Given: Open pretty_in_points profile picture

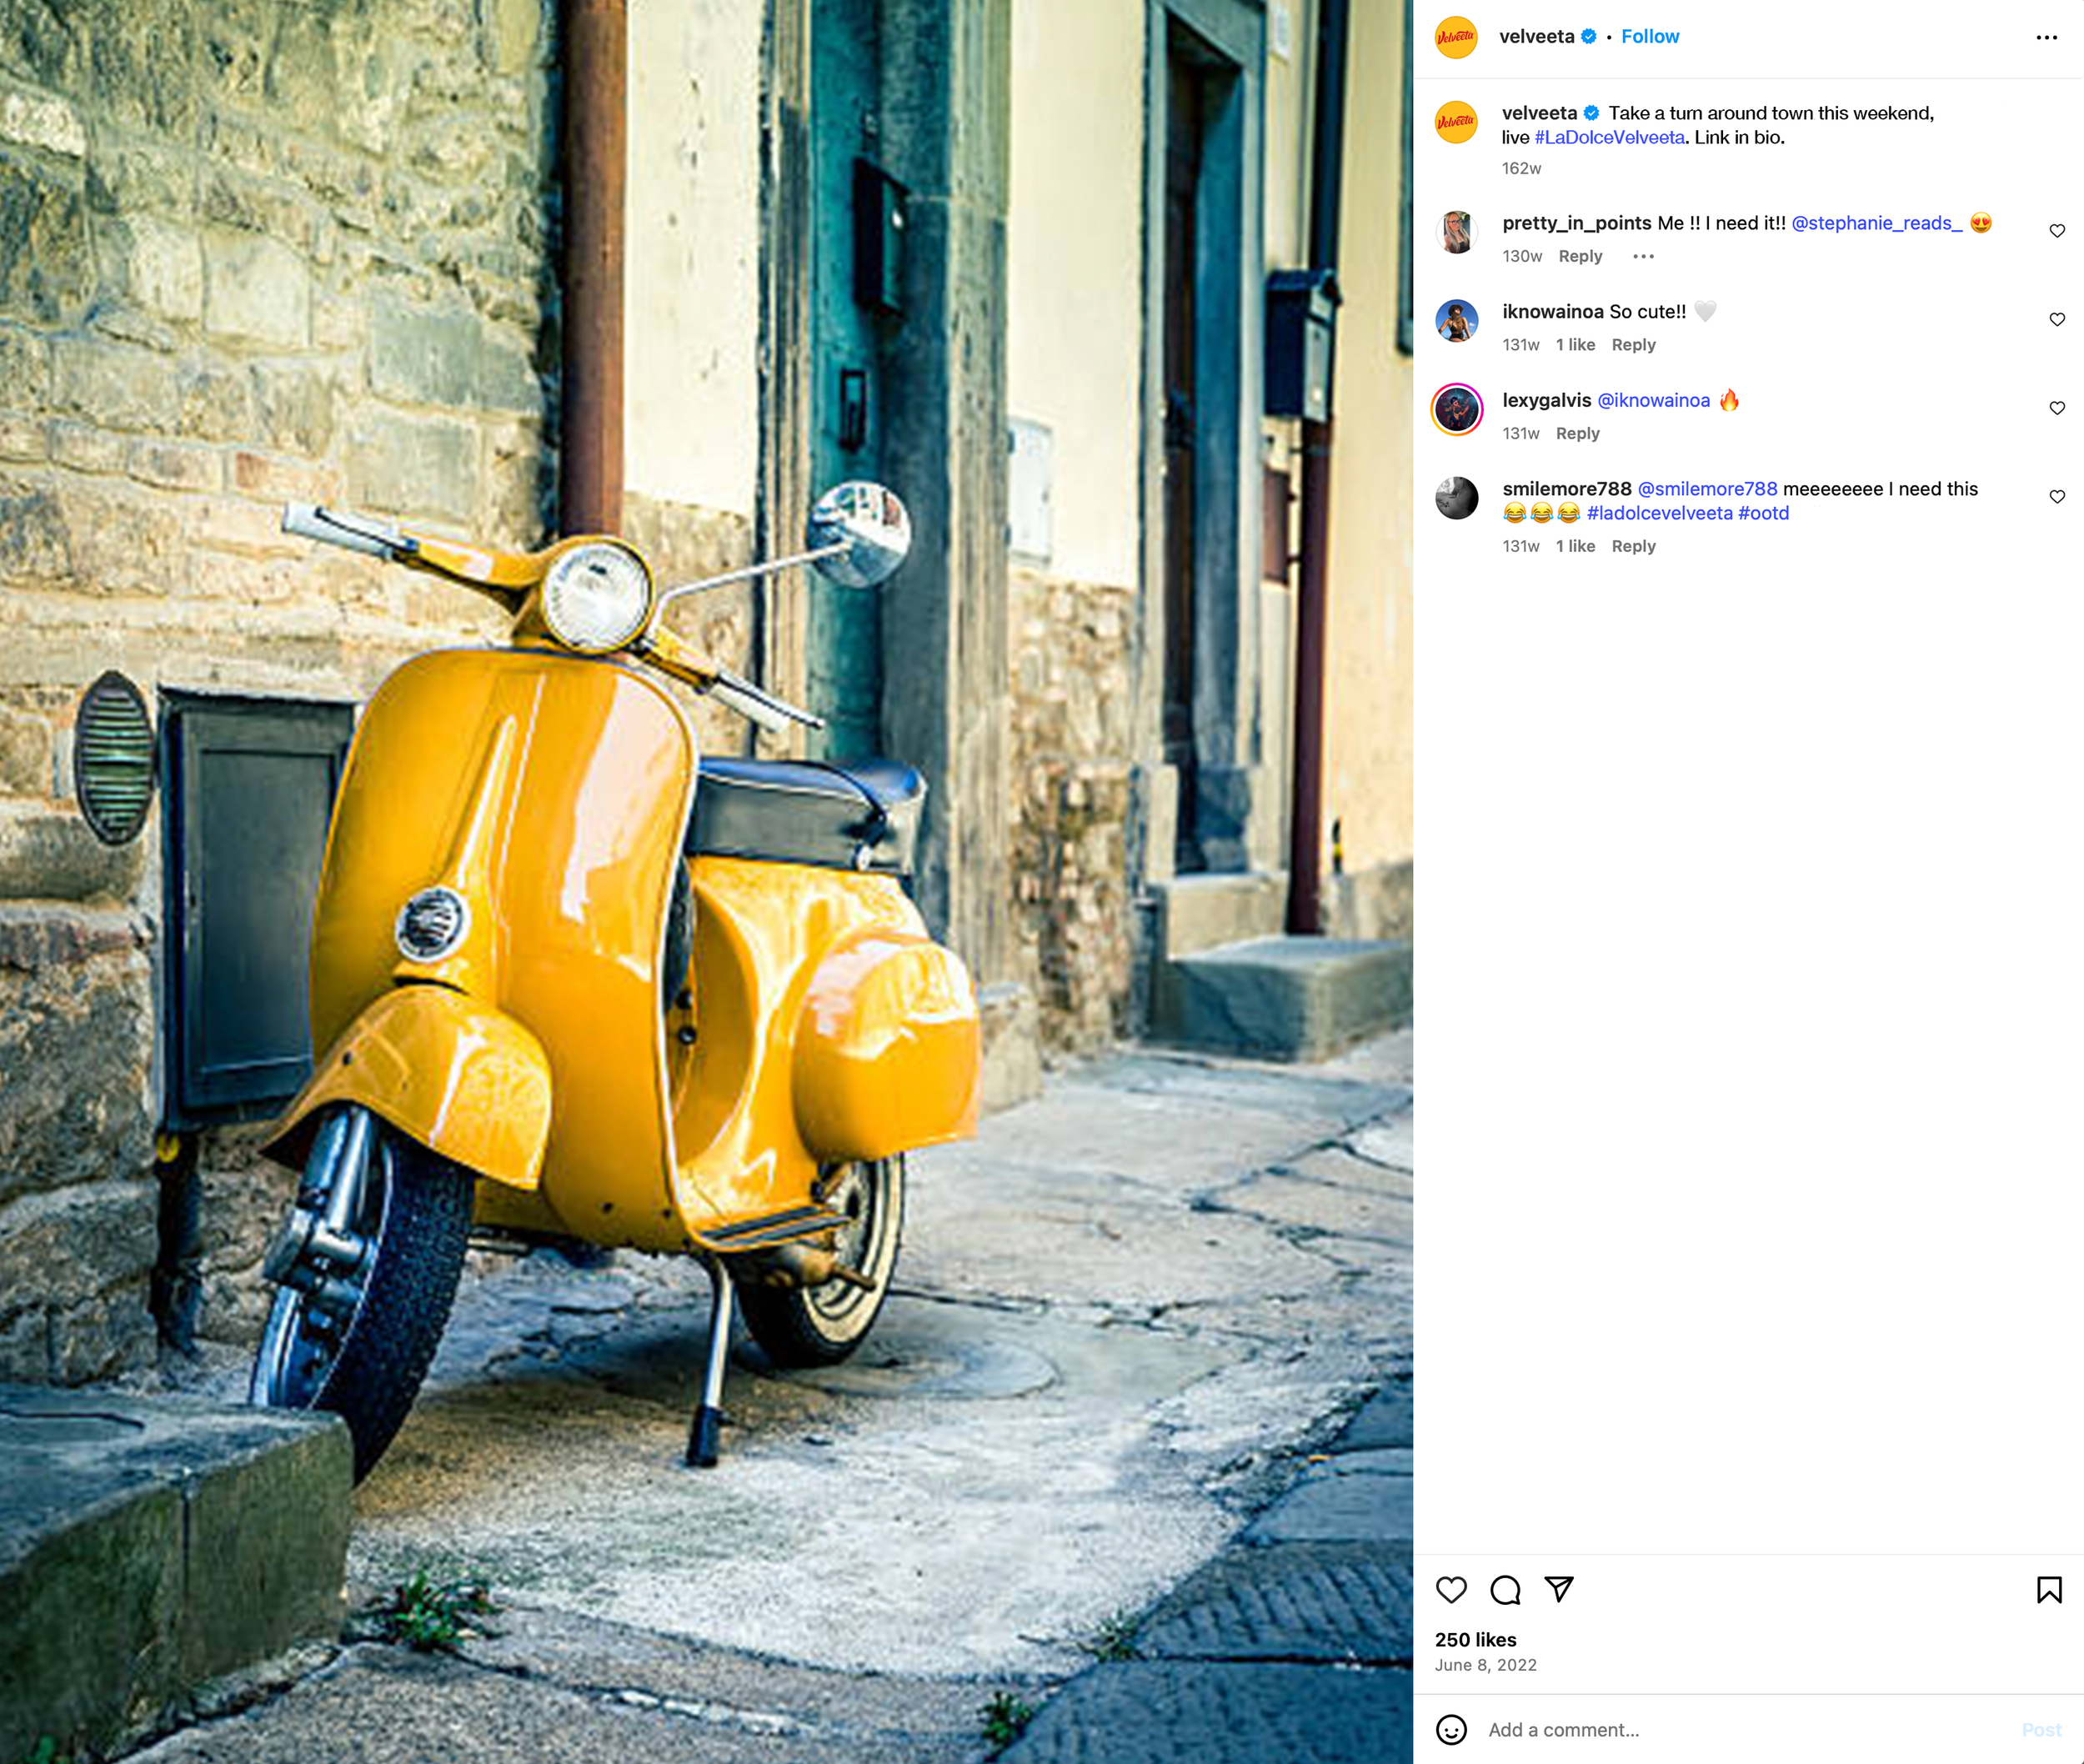Looking at the screenshot, I should click(1457, 232).
